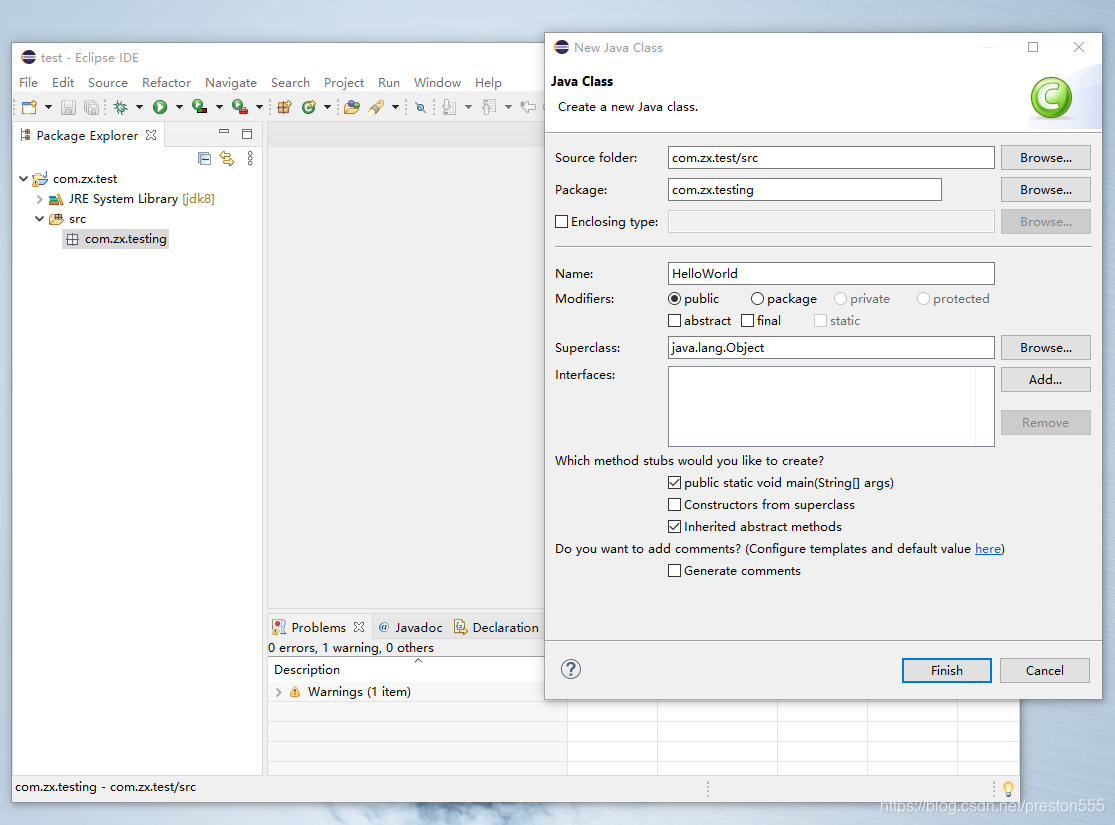Click the External Tools run icon
1115x825 pixels.
pos(240,107)
